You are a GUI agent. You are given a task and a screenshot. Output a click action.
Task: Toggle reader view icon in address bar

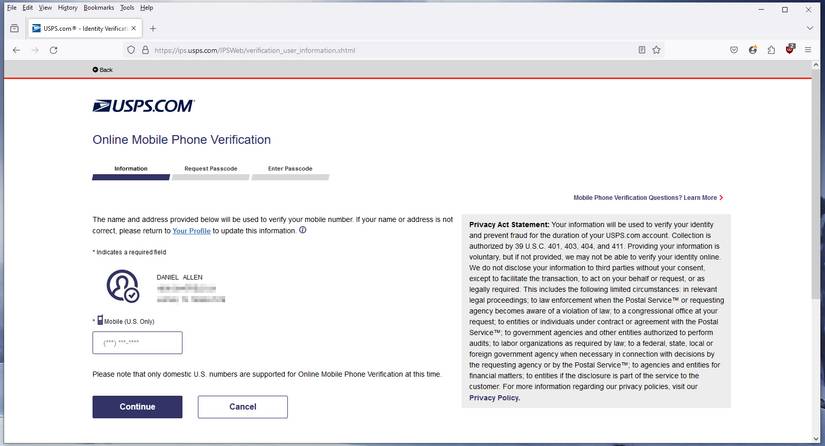[x=641, y=49]
